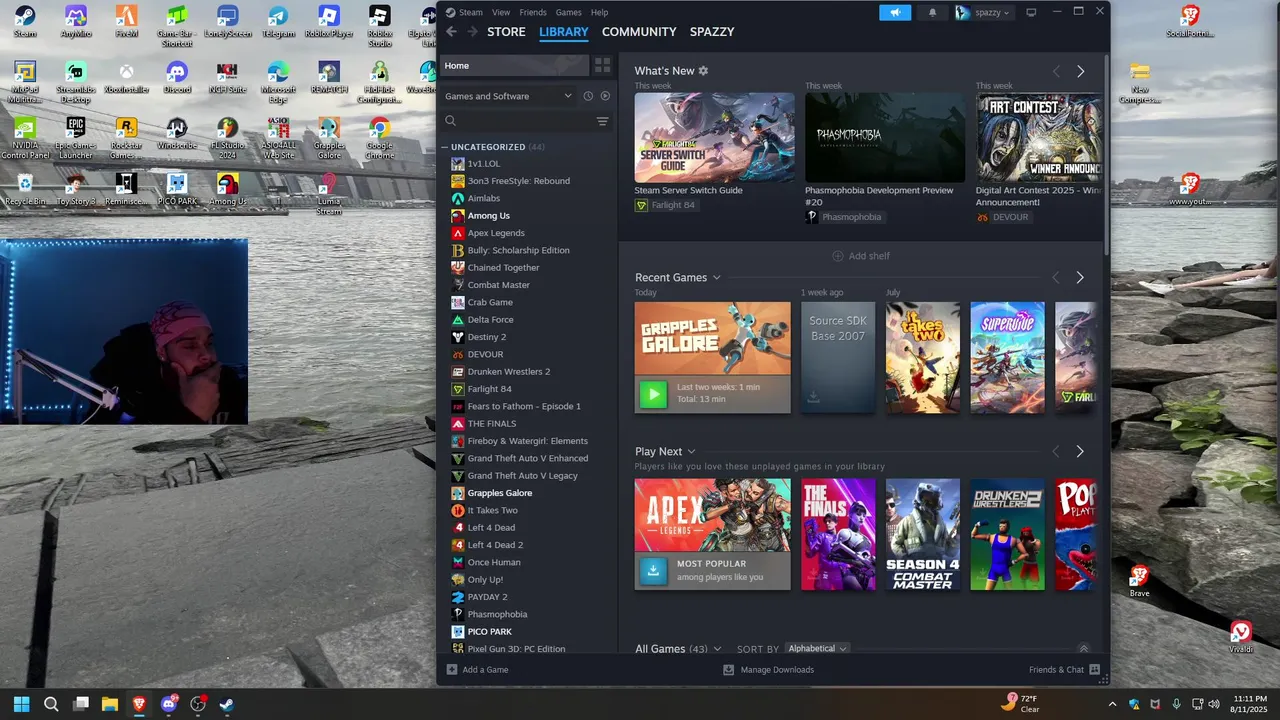This screenshot has height=720, width=1280.
Task: Toggle the ready-to-play games filter
Action: click(605, 96)
